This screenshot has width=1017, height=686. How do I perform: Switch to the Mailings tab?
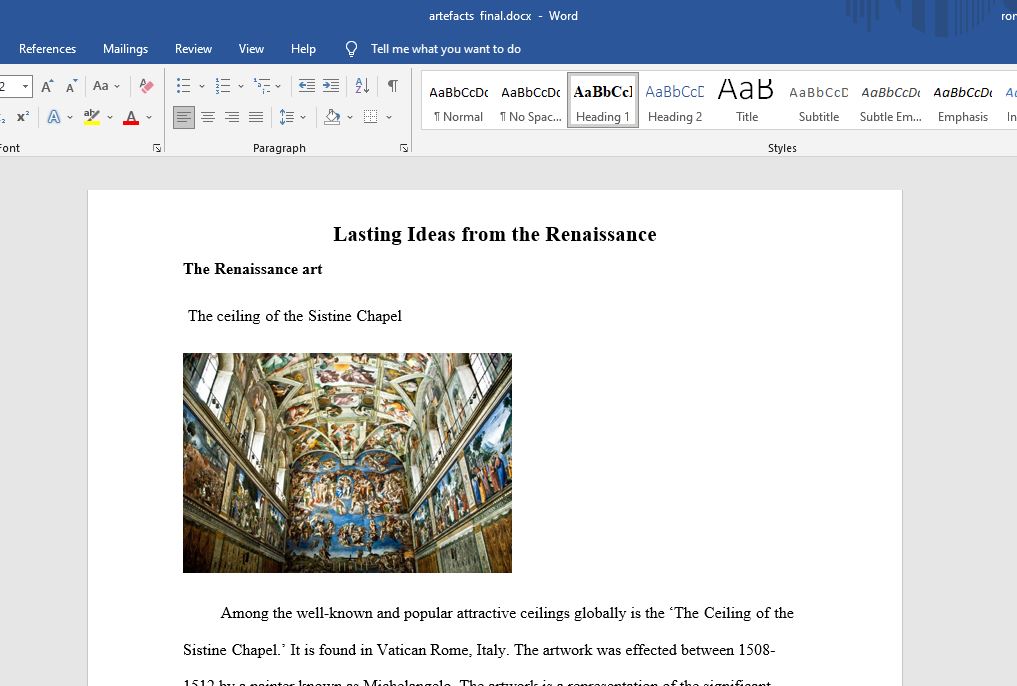(x=125, y=49)
